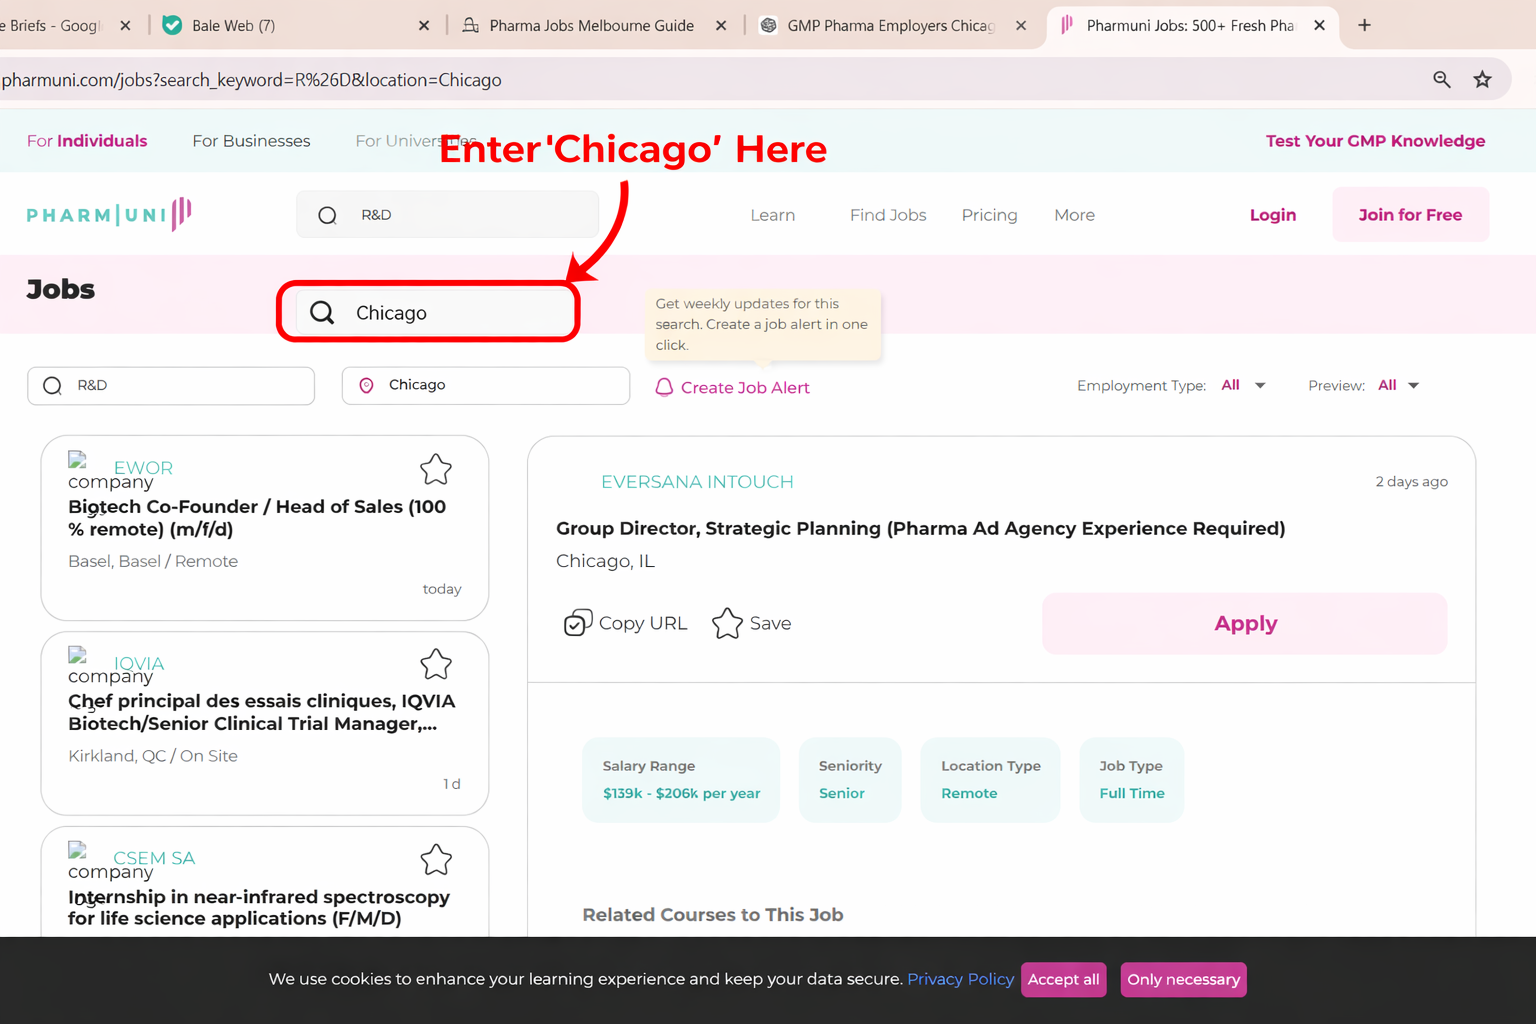Switch to the Bale Web tab

coord(232,26)
